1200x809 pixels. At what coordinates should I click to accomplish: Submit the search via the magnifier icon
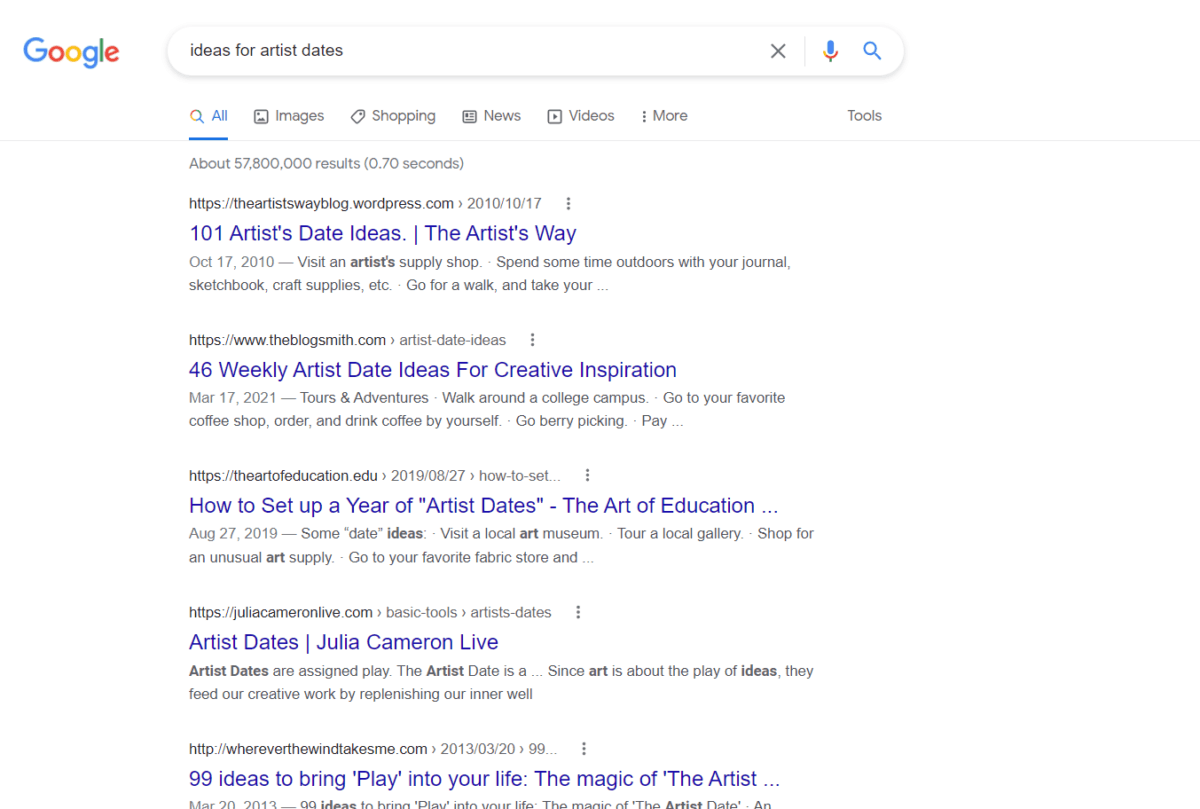tap(871, 50)
